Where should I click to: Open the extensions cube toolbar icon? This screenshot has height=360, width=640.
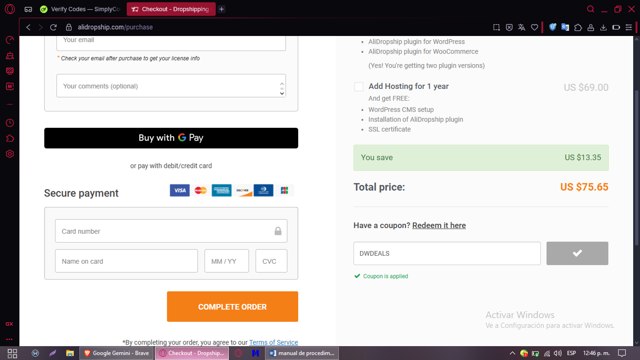click(x=578, y=27)
